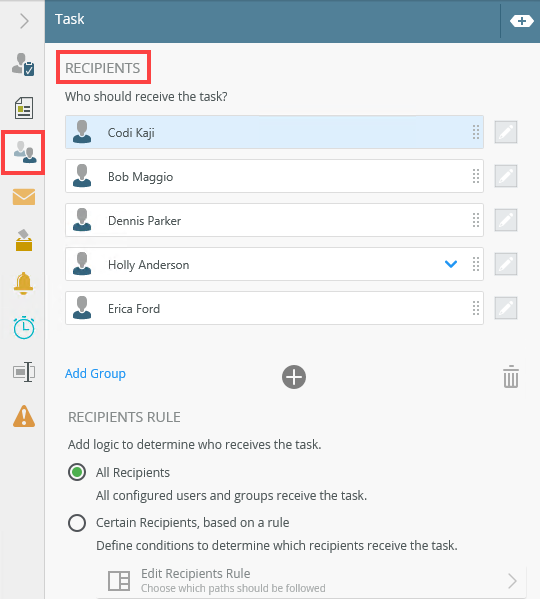This screenshot has width=540, height=599.
Task: Expand the Holly Anderson dropdown chevron
Action: coord(451,264)
